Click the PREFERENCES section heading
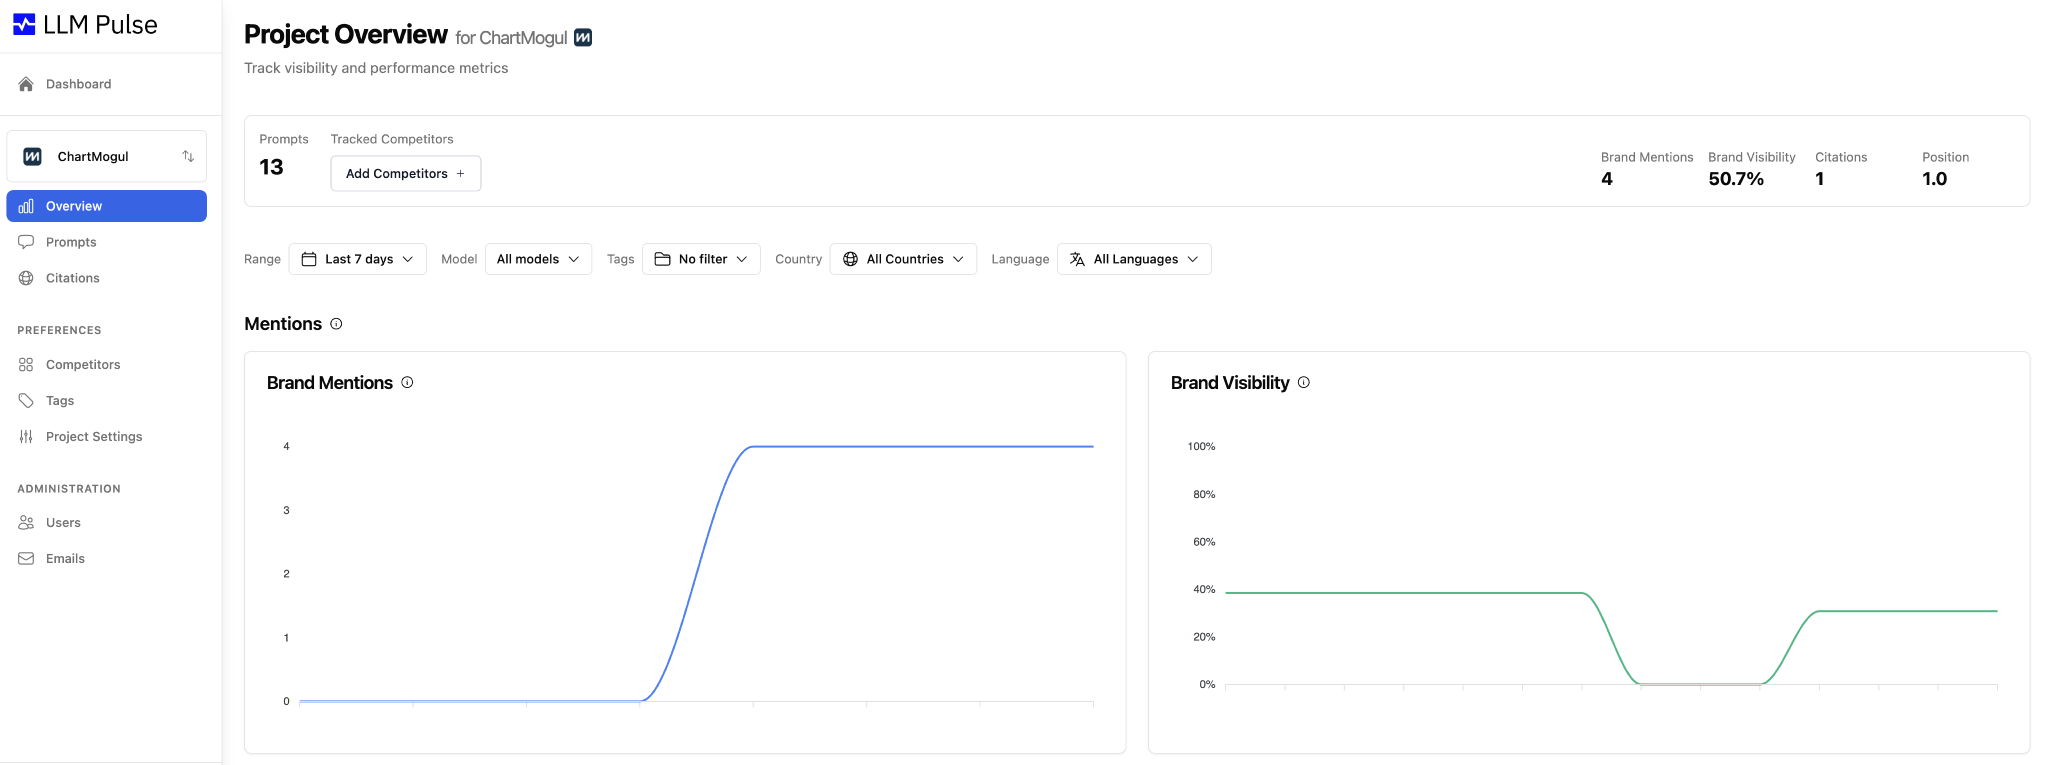 [59, 330]
